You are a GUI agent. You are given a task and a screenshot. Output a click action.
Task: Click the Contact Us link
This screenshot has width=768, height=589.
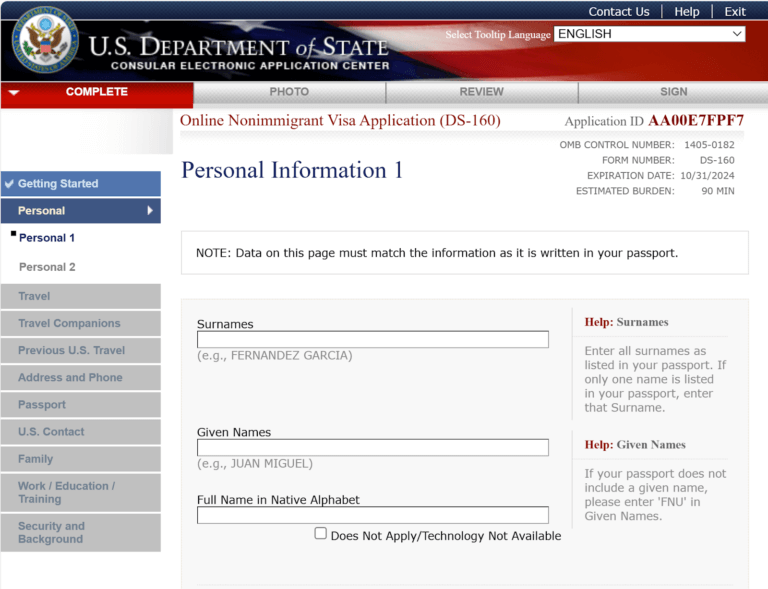tap(618, 12)
